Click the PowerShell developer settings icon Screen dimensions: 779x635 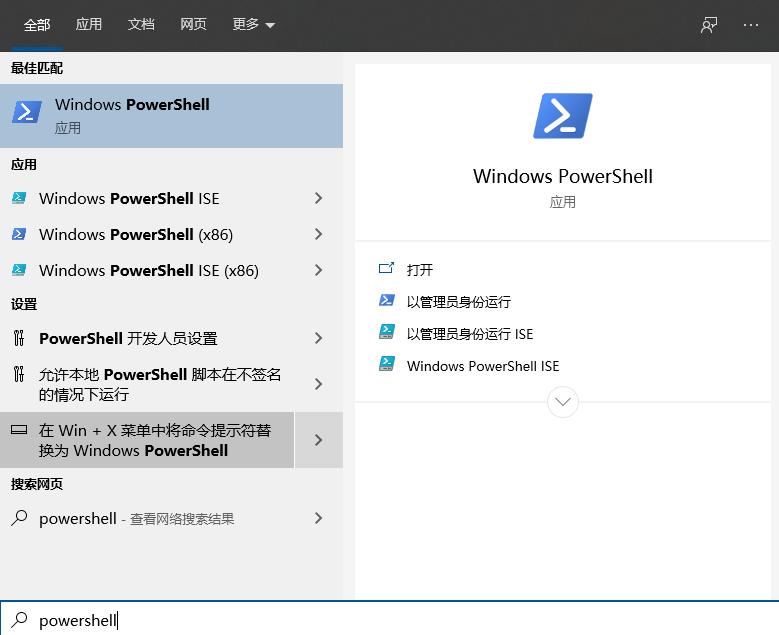[x=19, y=338]
